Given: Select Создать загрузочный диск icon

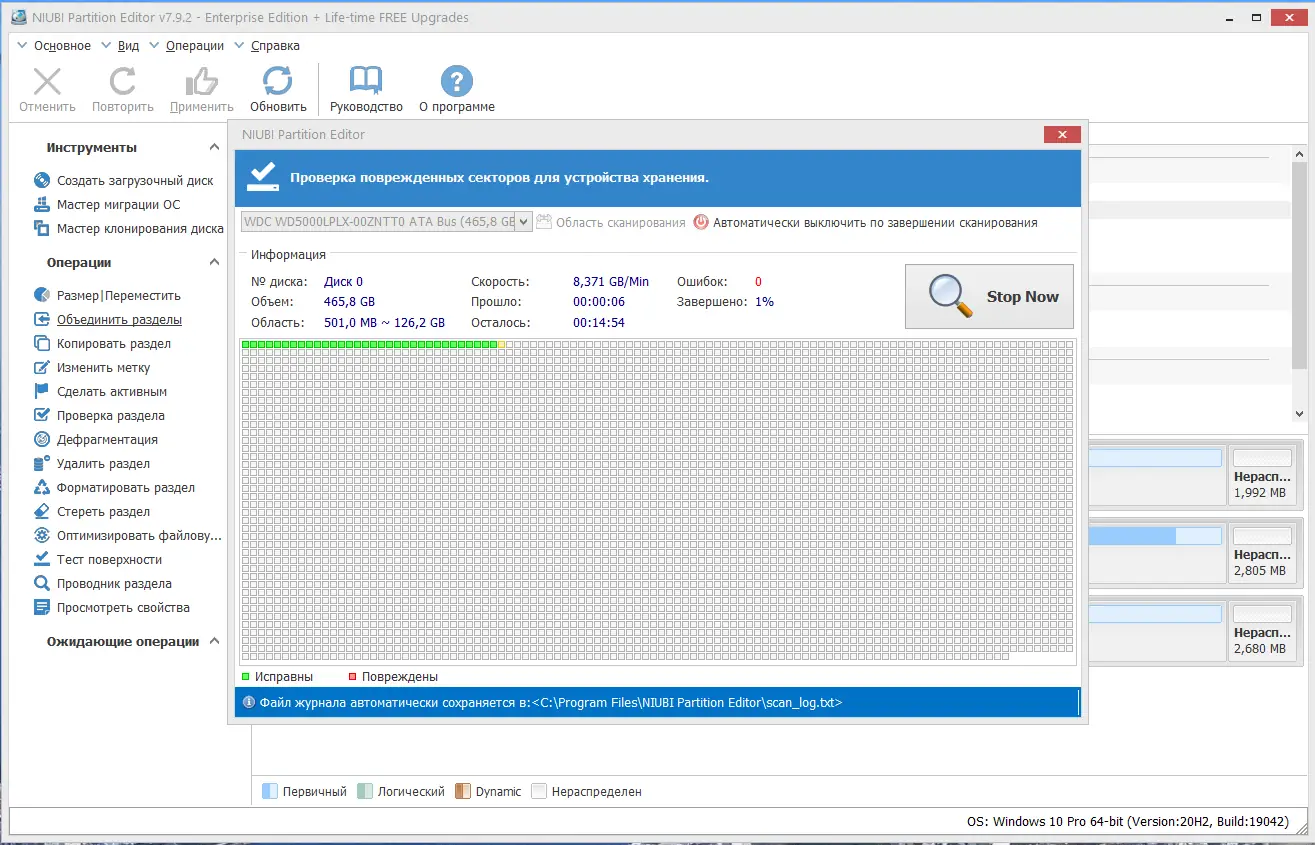Looking at the screenshot, I should (x=42, y=181).
